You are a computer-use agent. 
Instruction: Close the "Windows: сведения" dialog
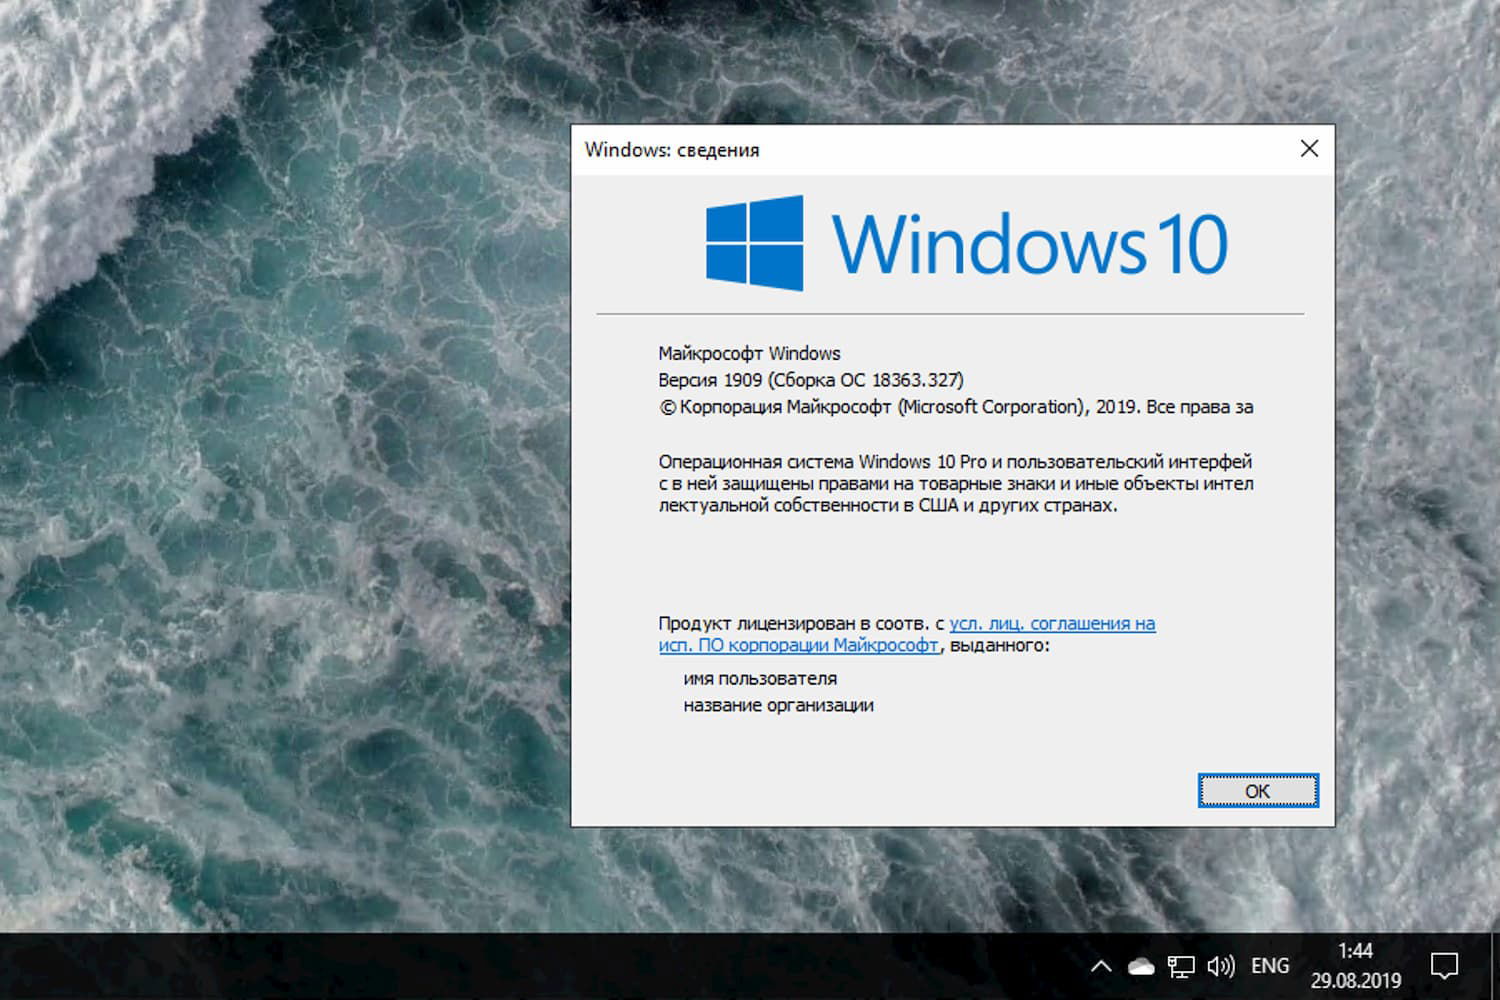(1309, 148)
